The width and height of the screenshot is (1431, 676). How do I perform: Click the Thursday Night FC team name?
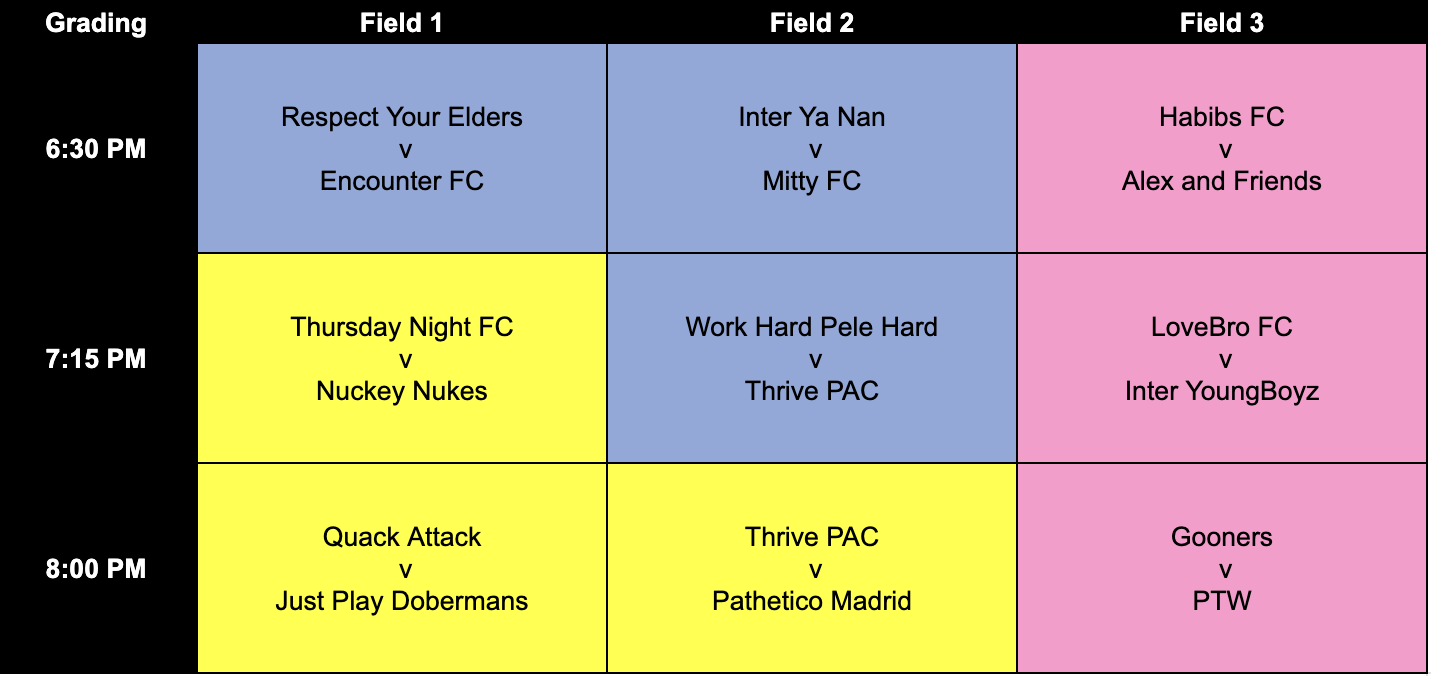[x=402, y=327]
